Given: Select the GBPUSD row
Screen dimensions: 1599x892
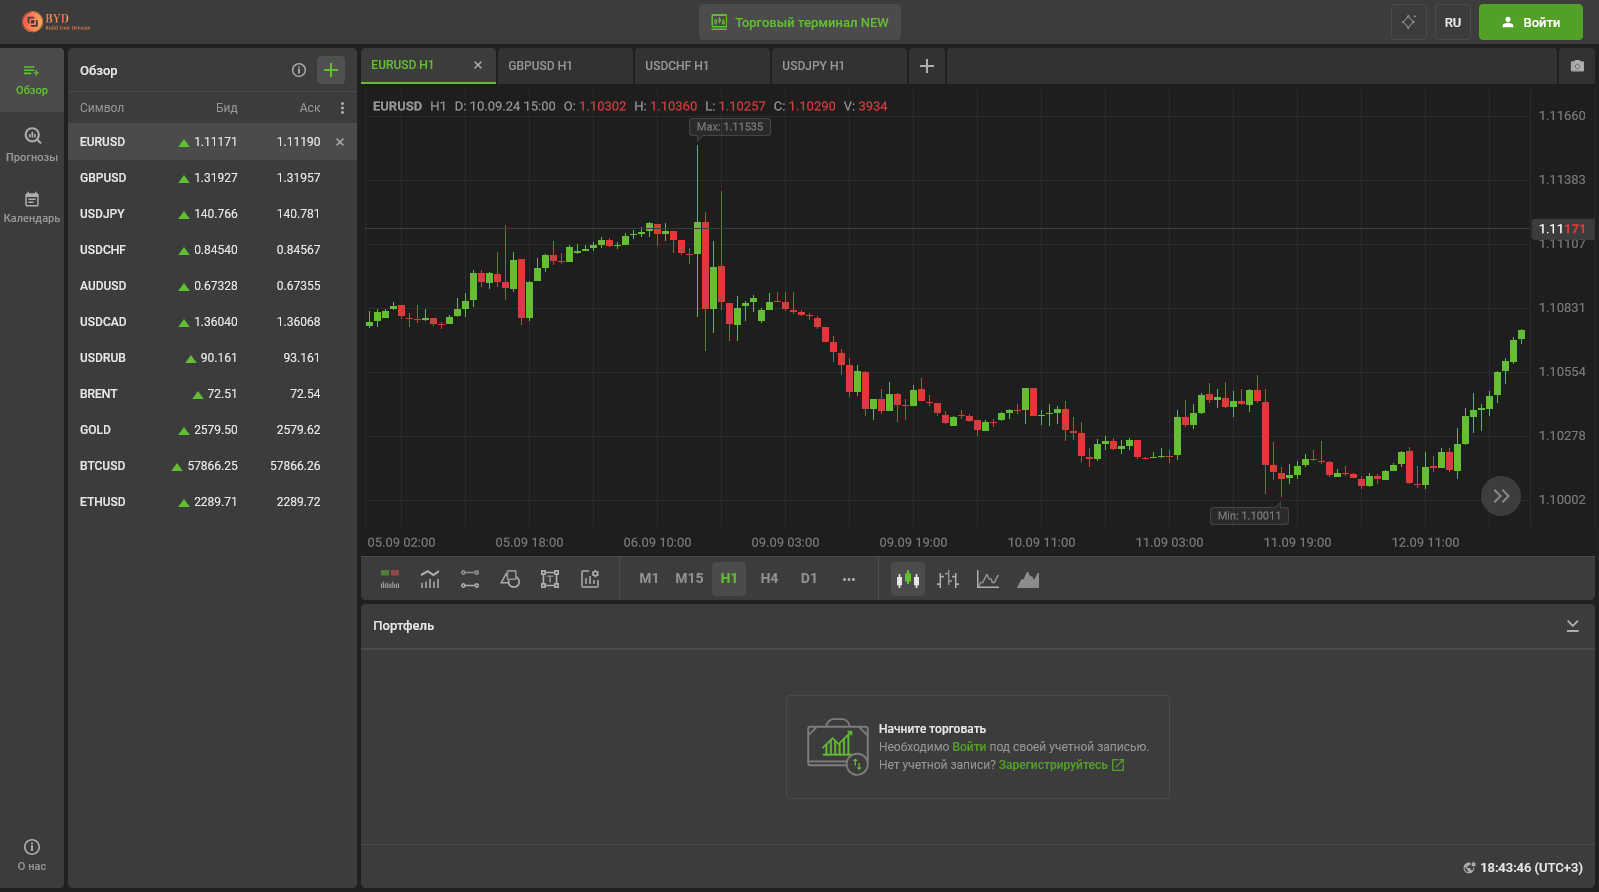Looking at the screenshot, I should (212, 178).
